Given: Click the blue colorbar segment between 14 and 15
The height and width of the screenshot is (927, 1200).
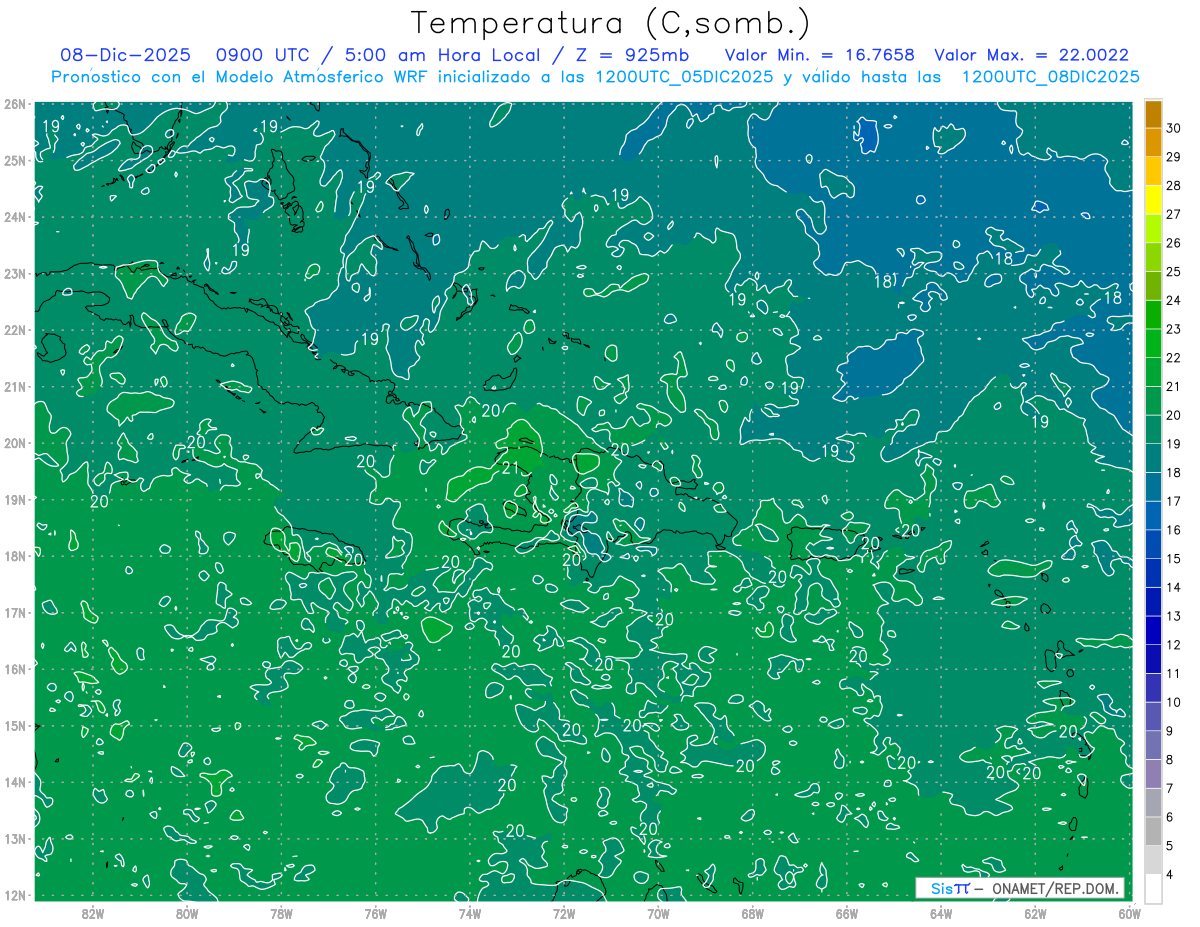Looking at the screenshot, I should click(x=1153, y=573).
